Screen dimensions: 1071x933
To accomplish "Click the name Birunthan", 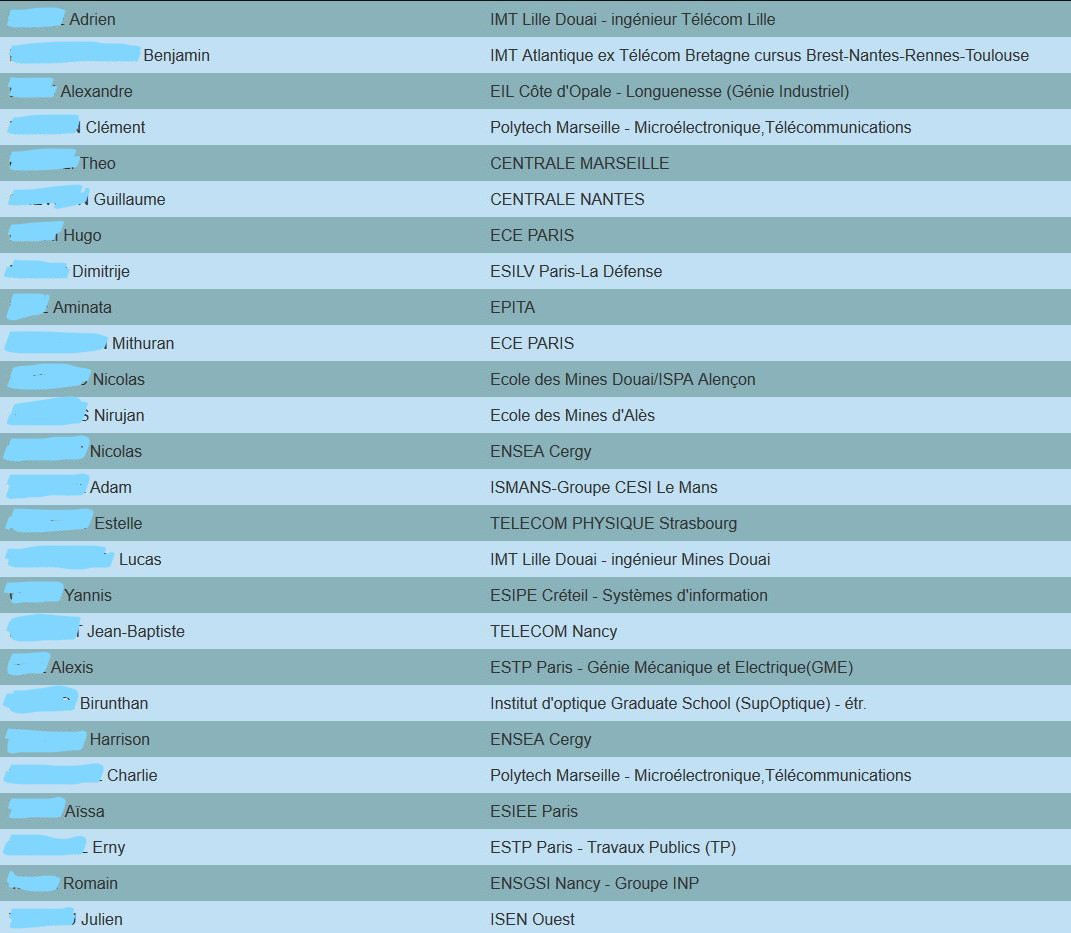I will coord(114,704).
